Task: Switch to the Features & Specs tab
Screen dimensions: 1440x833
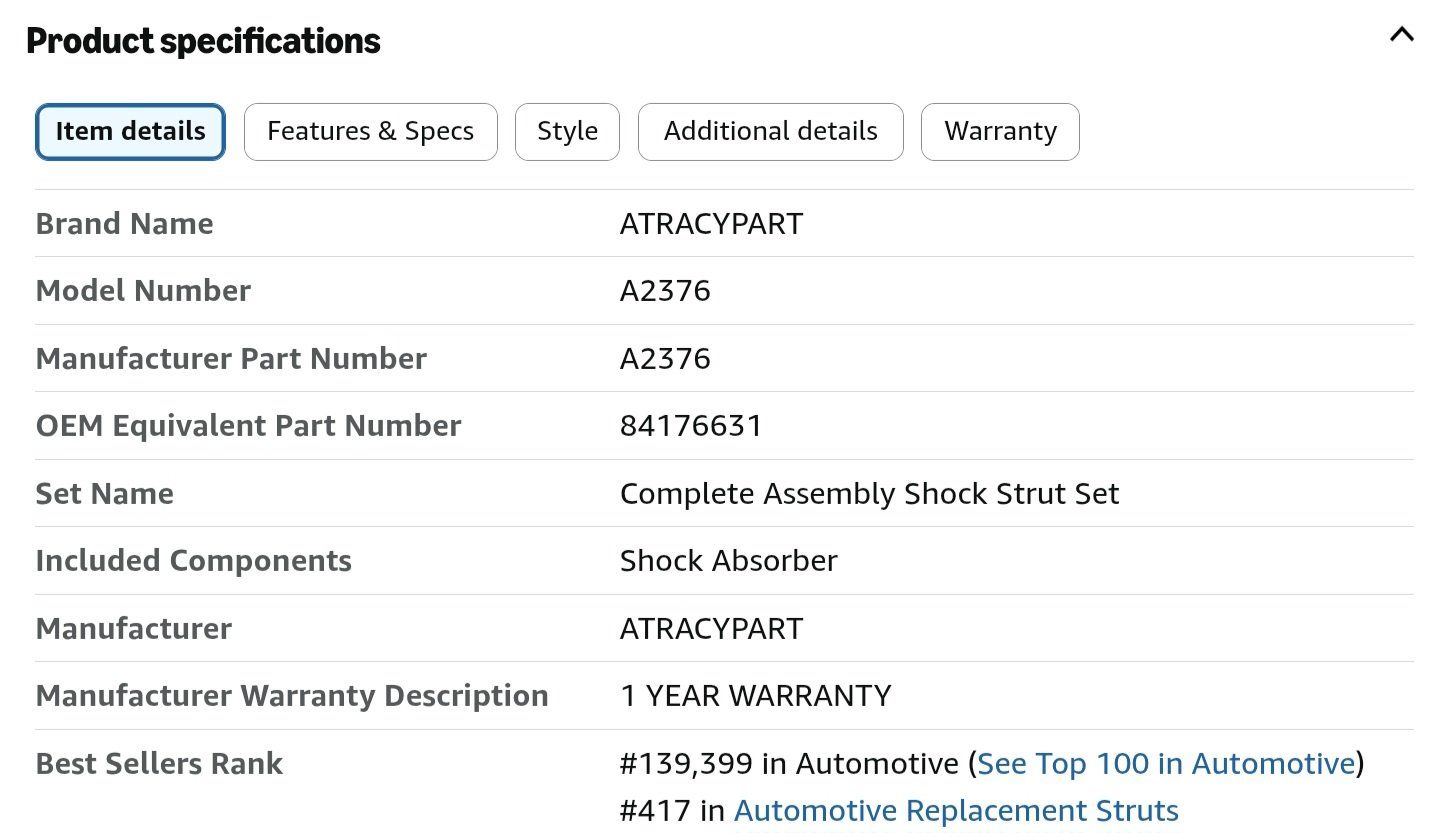Action: [x=371, y=132]
